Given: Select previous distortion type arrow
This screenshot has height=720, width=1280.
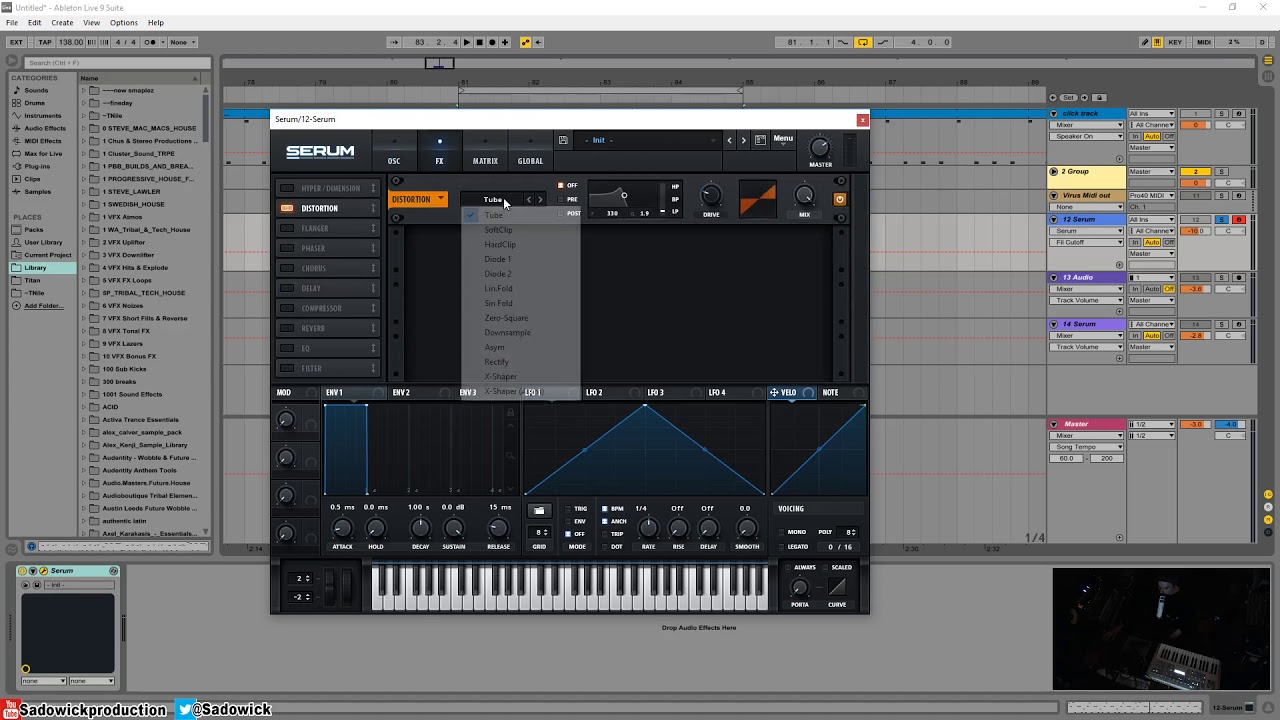Looking at the screenshot, I should click(529, 199).
